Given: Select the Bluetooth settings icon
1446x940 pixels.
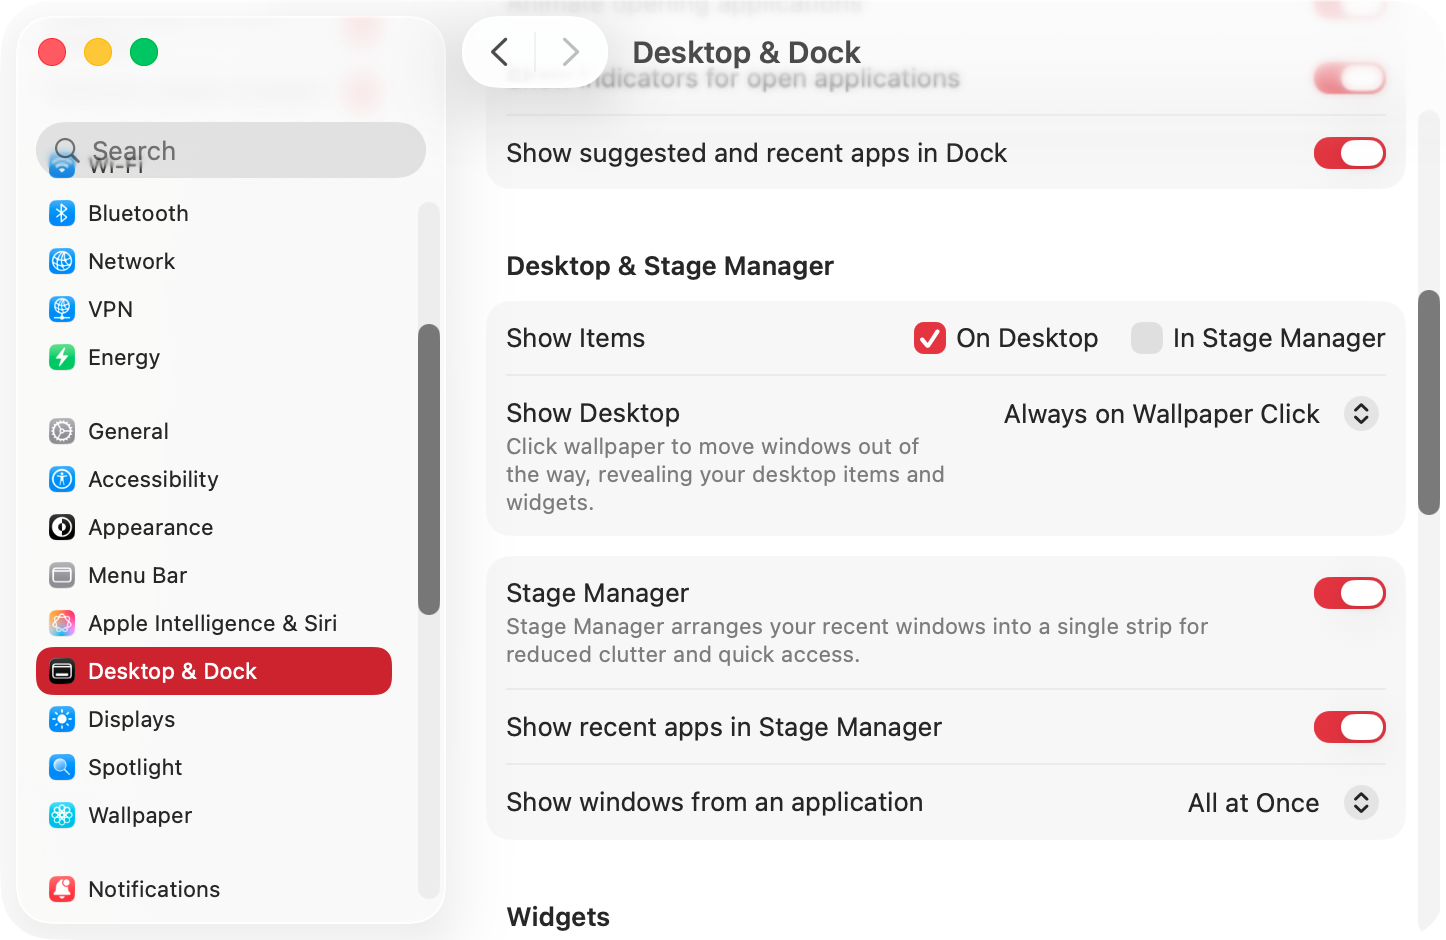Looking at the screenshot, I should coord(62,213).
